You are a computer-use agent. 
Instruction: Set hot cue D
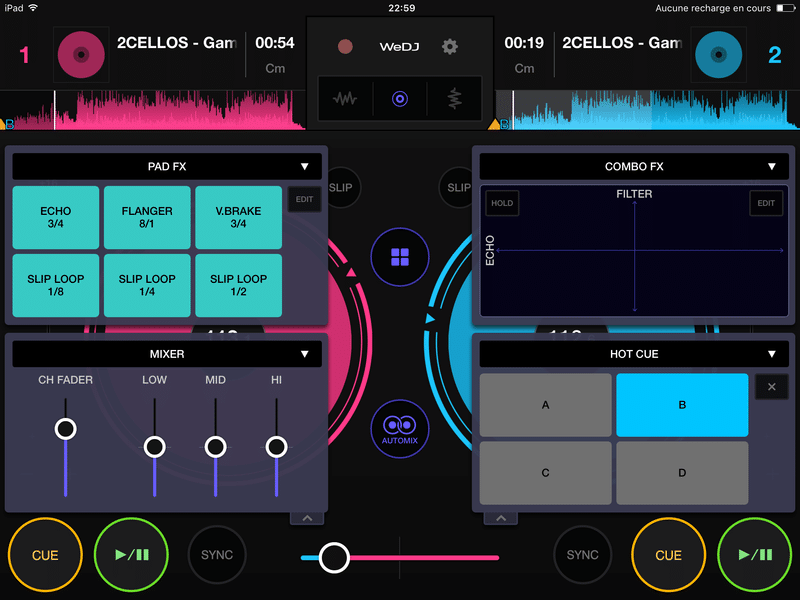point(682,473)
